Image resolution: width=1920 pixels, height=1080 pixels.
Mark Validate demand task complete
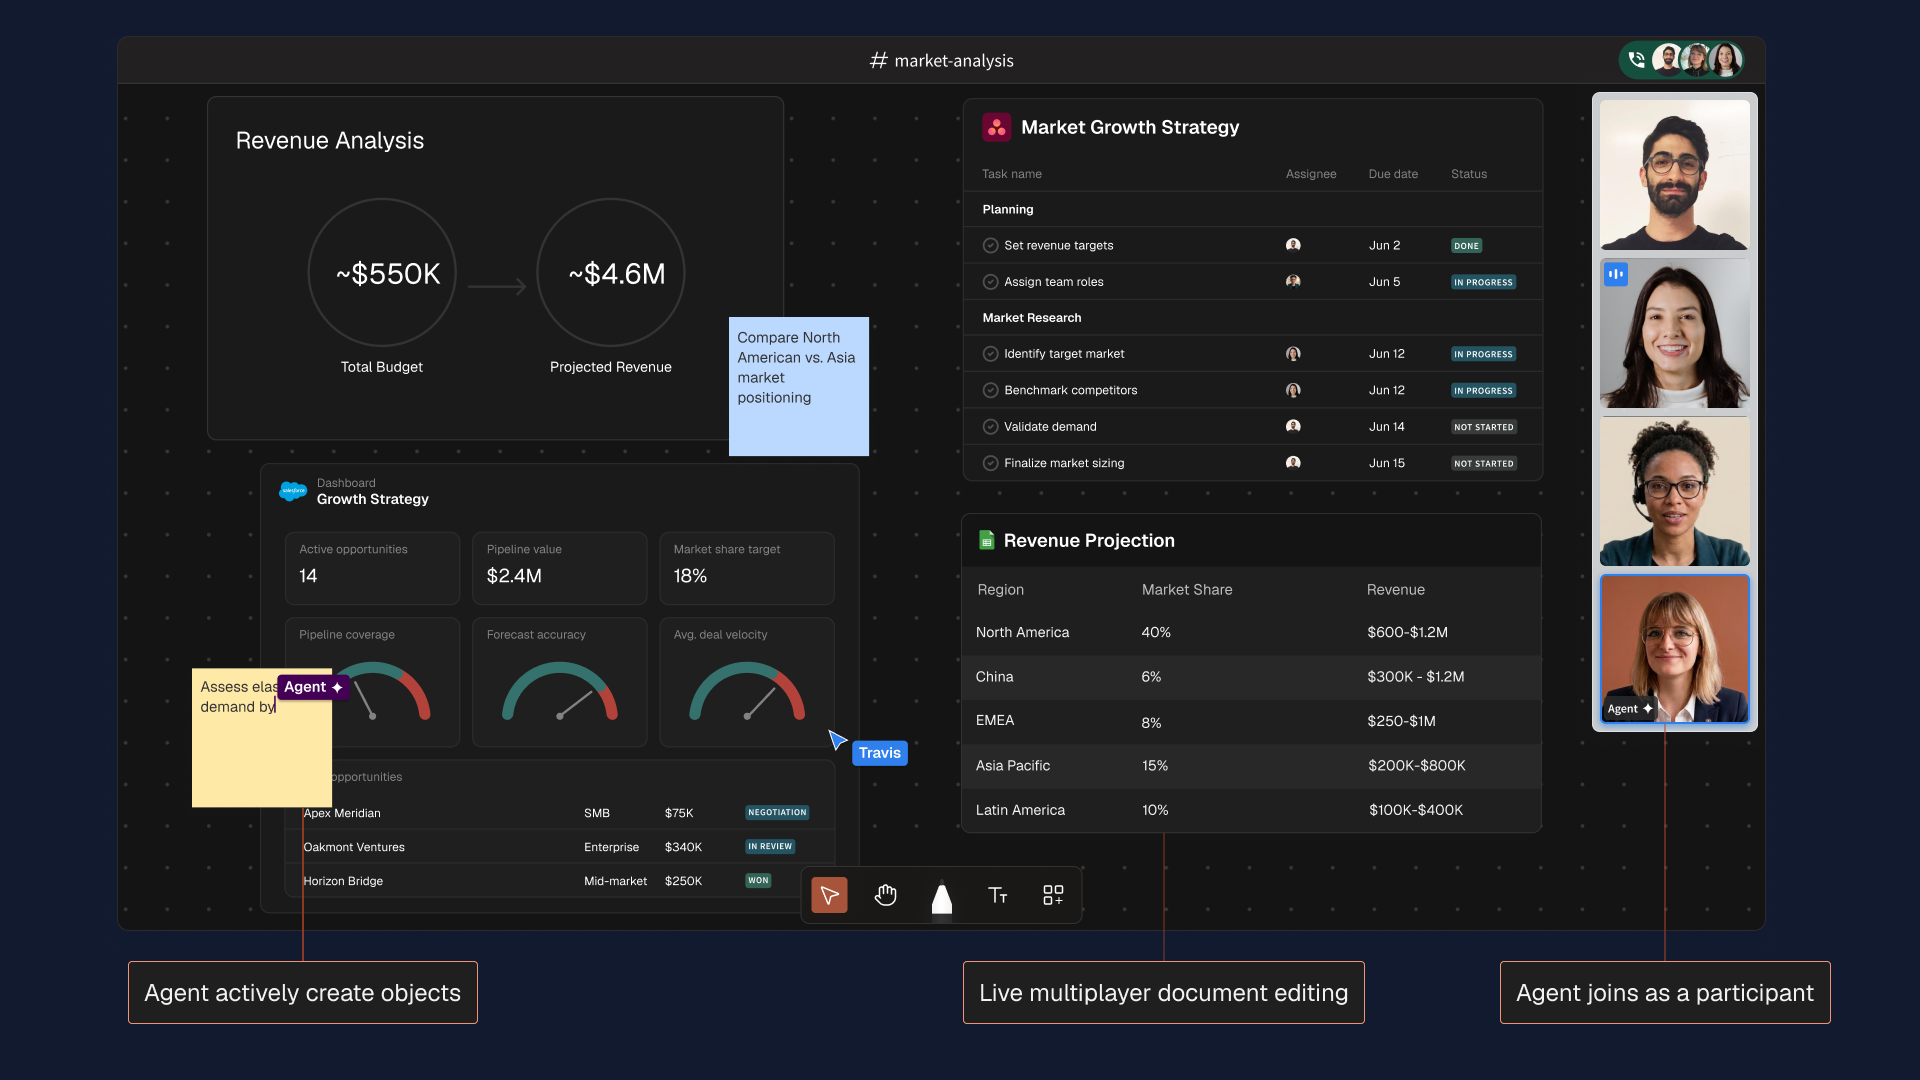coord(990,426)
